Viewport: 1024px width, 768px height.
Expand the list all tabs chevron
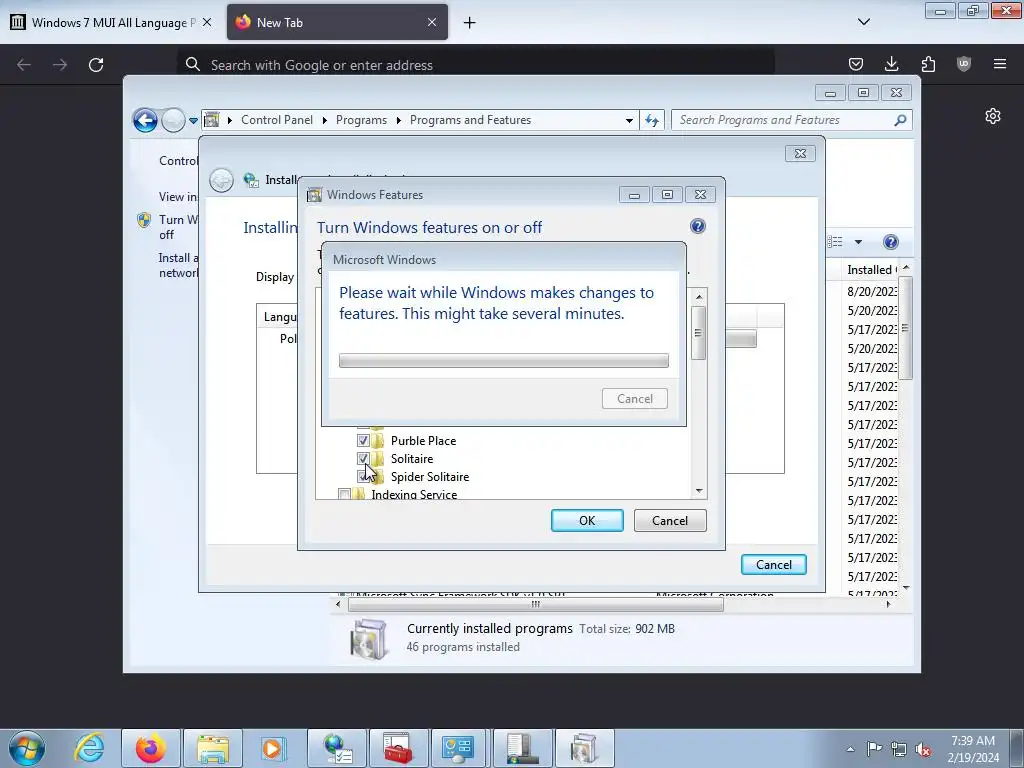864,22
